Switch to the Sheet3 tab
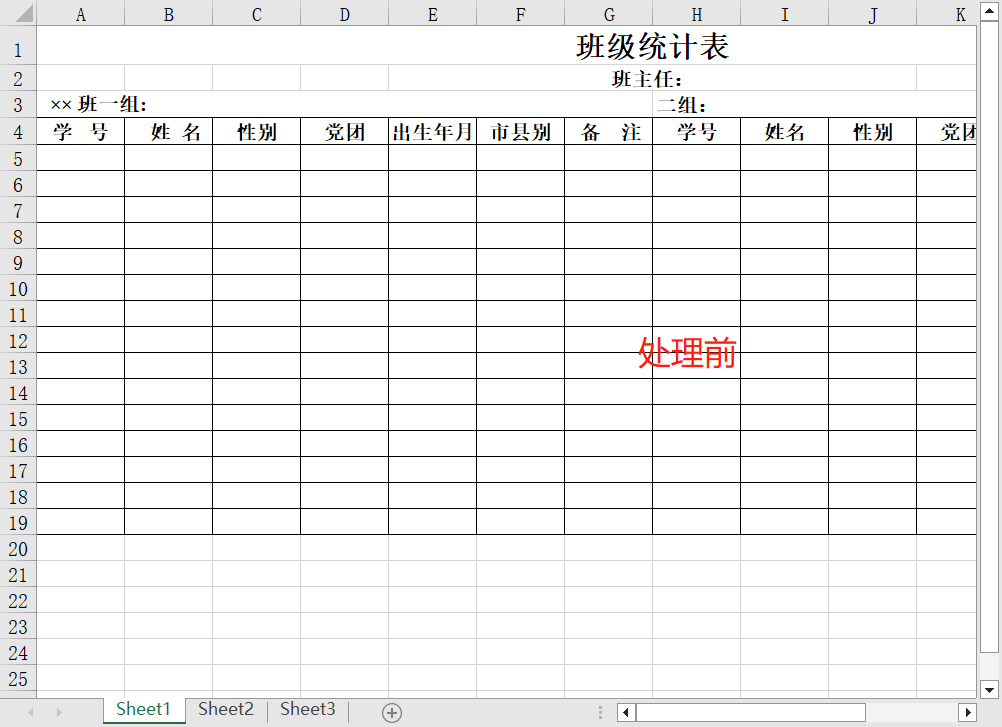 pyautogui.click(x=306, y=709)
